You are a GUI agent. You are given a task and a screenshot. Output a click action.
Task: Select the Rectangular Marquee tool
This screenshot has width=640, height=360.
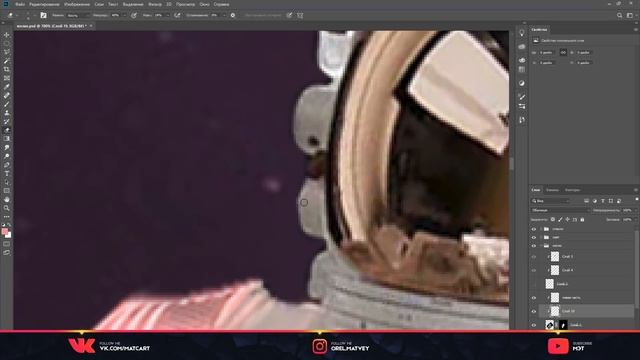click(x=7, y=43)
